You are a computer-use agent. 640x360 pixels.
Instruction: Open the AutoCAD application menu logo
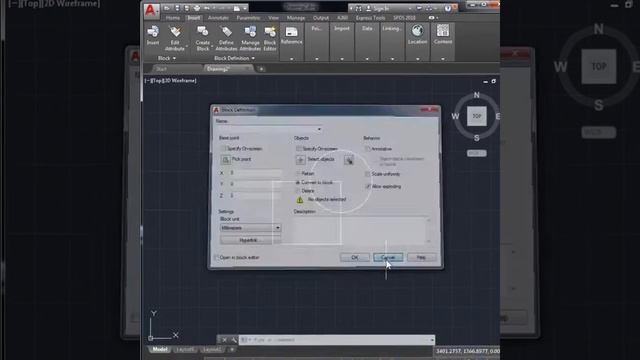(151, 11)
